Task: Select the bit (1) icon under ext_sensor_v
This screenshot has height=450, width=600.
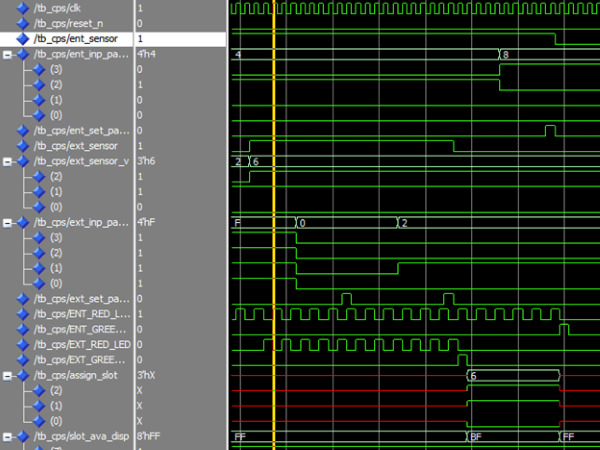Action: coord(39,192)
